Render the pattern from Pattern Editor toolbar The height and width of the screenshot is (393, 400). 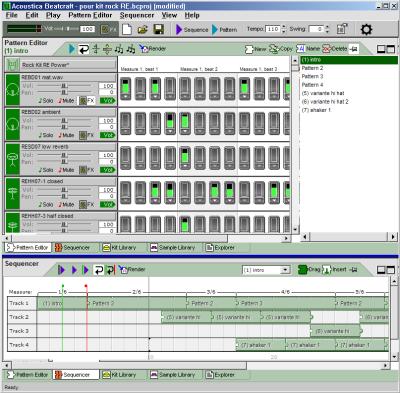pyautogui.click(x=152, y=49)
